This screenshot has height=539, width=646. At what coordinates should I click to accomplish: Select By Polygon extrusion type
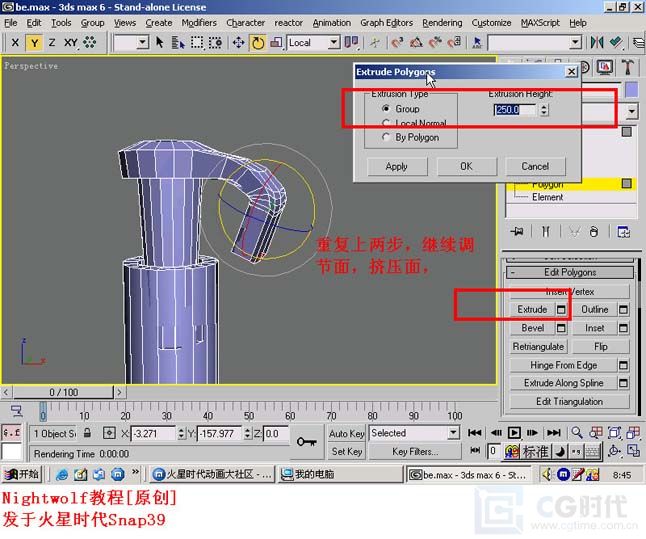point(410,137)
